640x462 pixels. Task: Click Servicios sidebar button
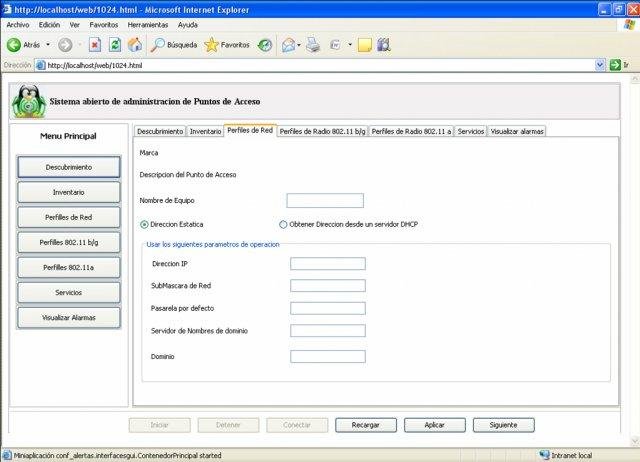(x=69, y=293)
